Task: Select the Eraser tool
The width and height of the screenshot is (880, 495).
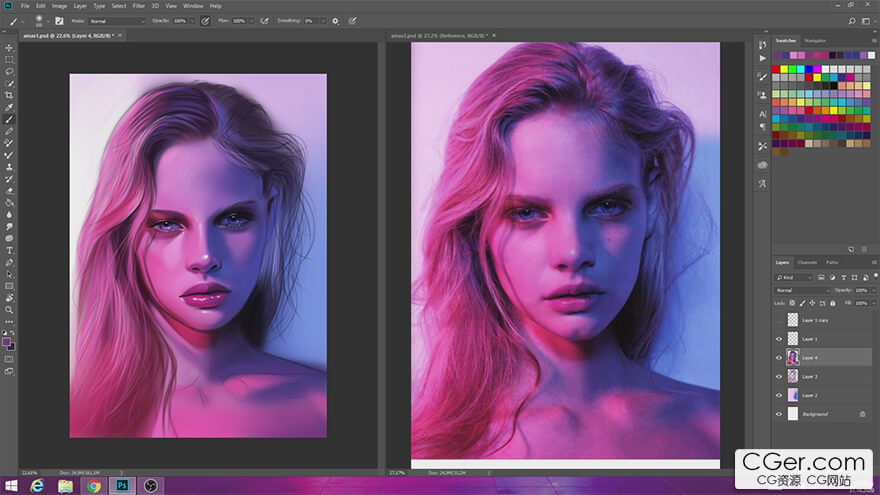Action: click(x=9, y=191)
